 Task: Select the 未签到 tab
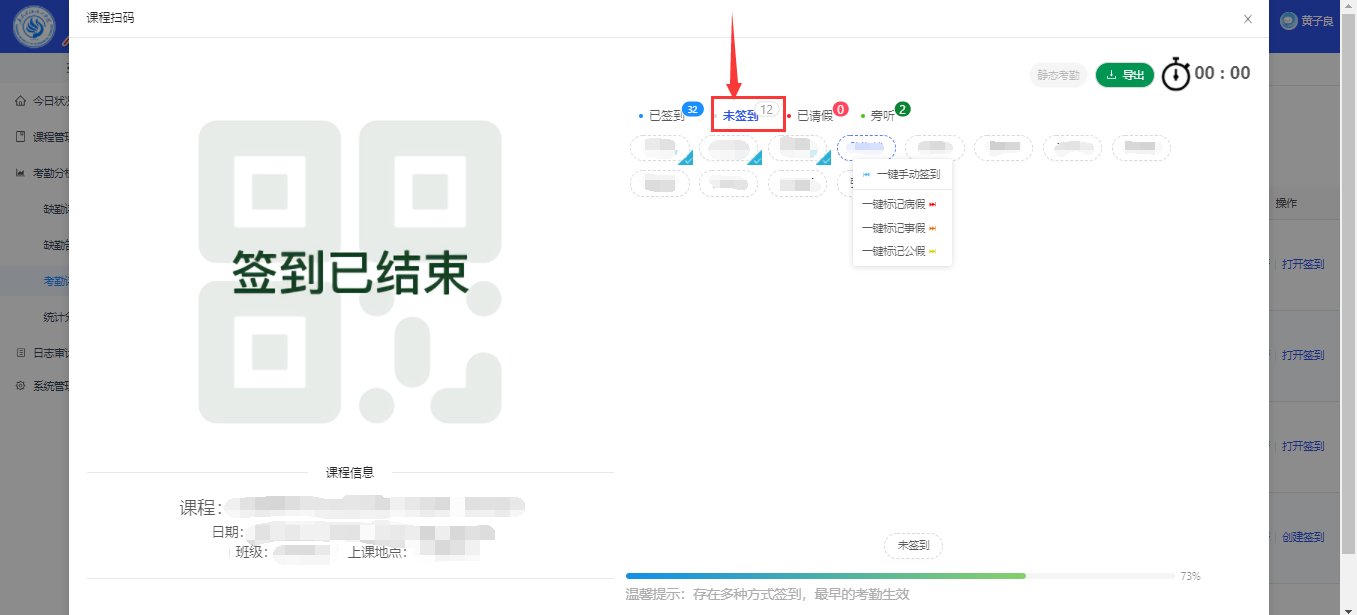pyautogui.click(x=740, y=116)
